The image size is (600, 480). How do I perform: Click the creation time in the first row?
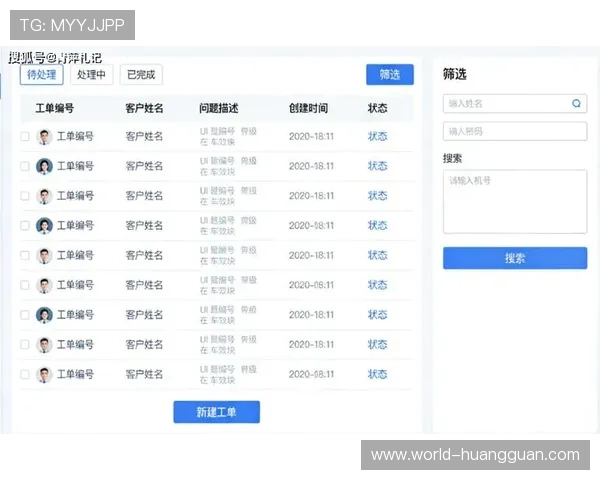(311, 136)
